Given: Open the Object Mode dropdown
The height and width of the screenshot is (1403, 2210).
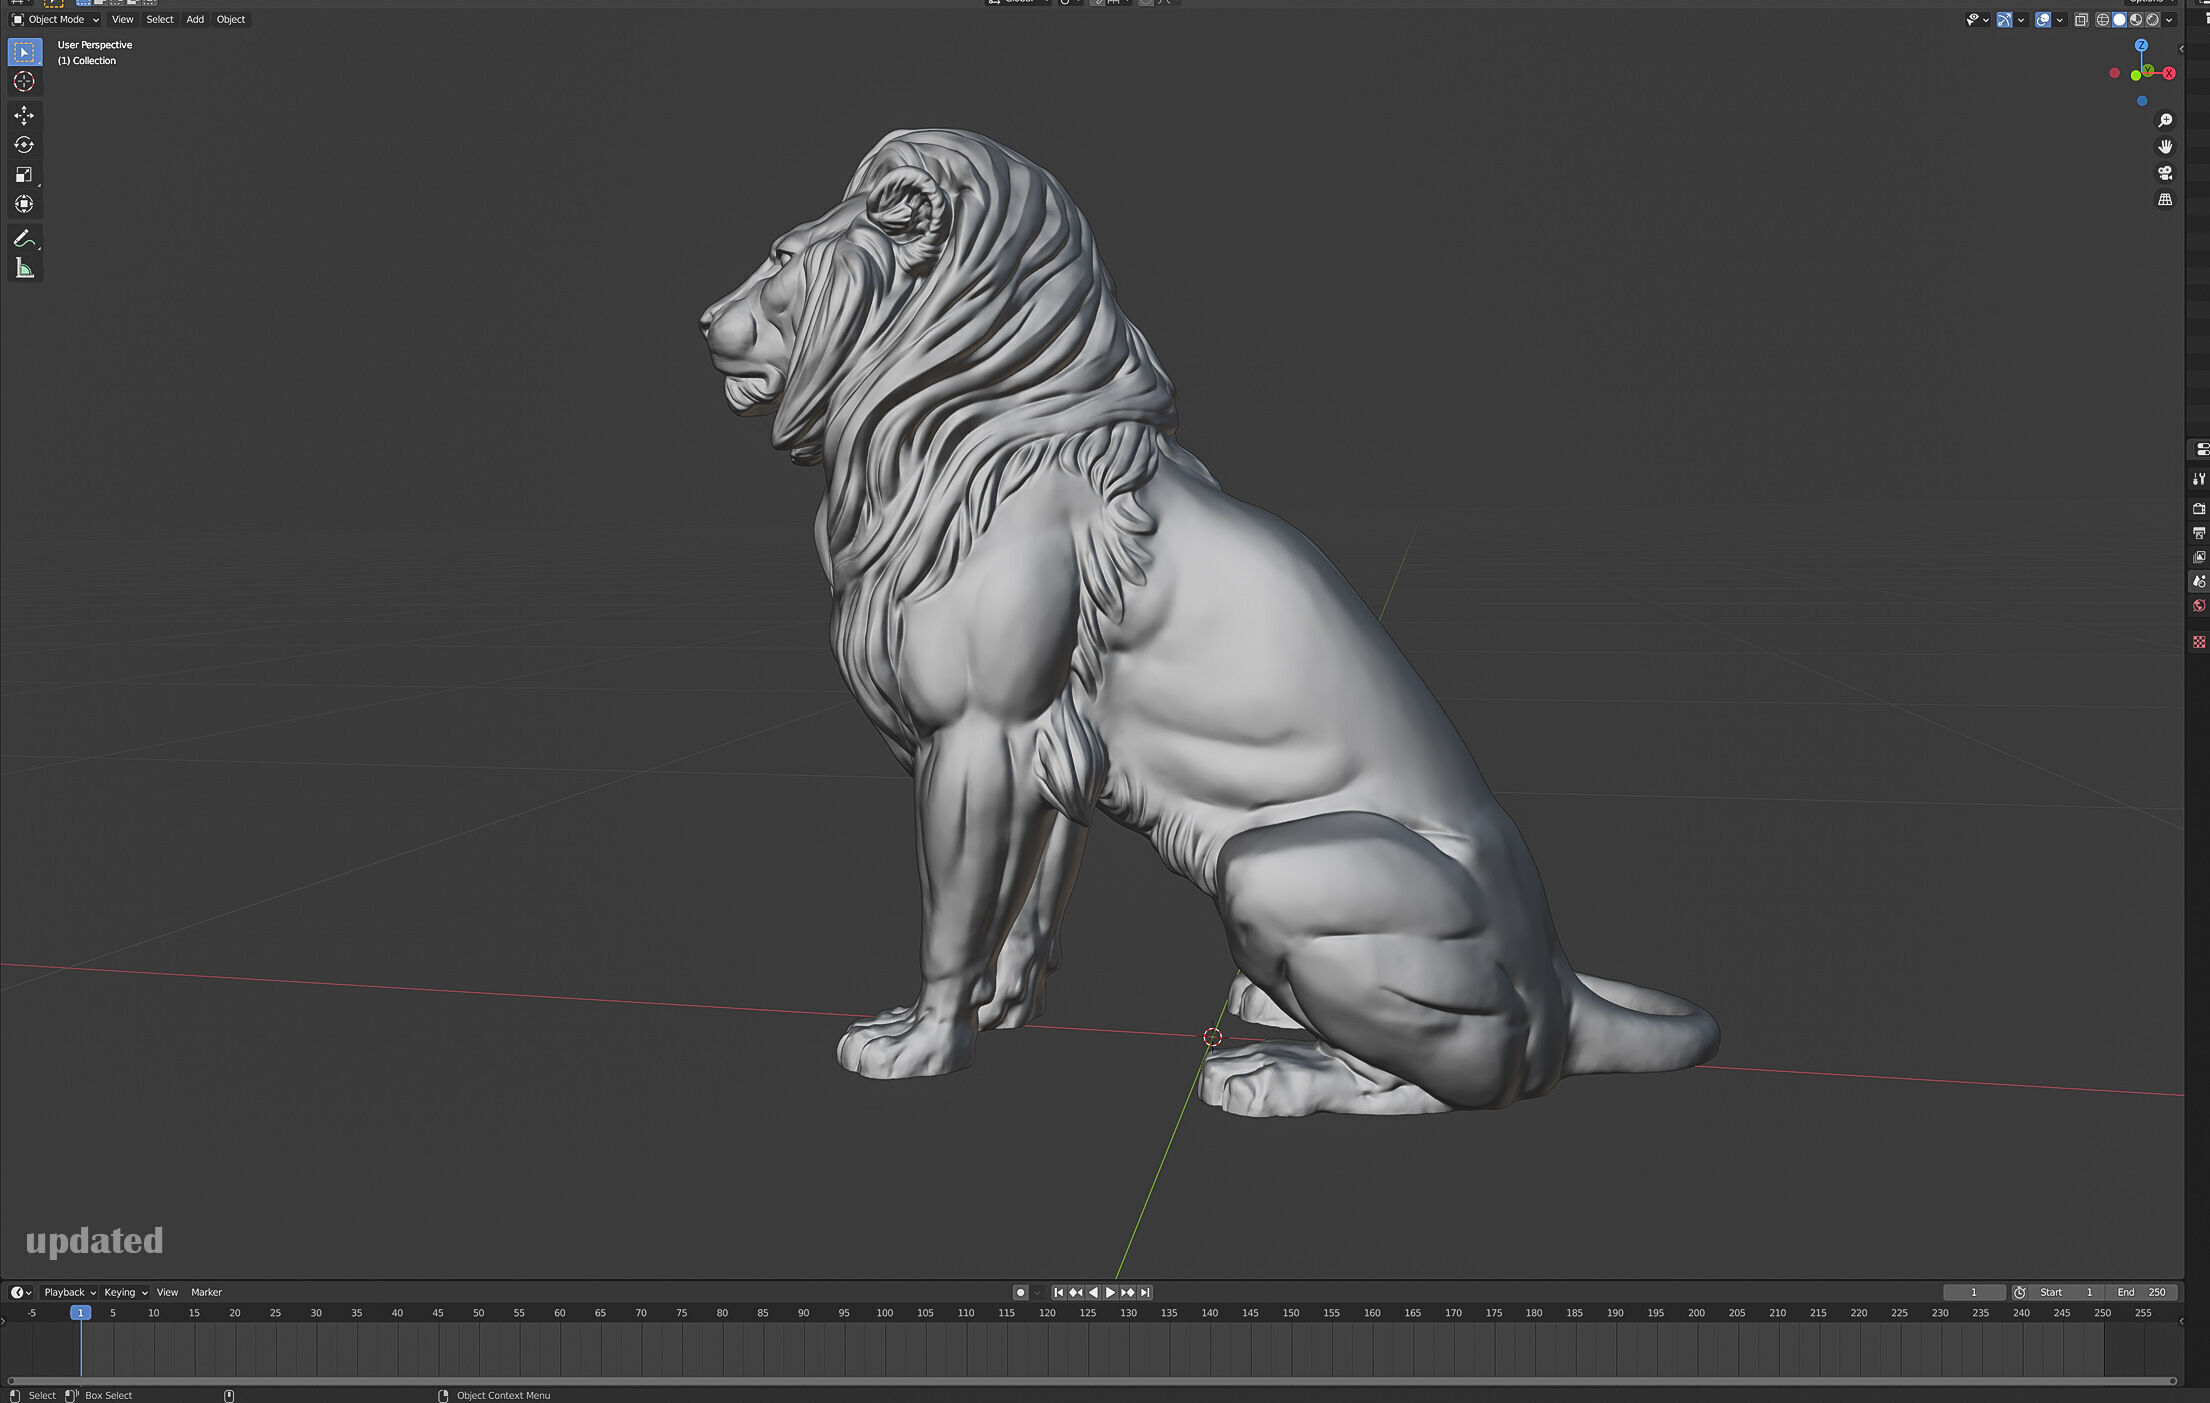Looking at the screenshot, I should (x=56, y=20).
